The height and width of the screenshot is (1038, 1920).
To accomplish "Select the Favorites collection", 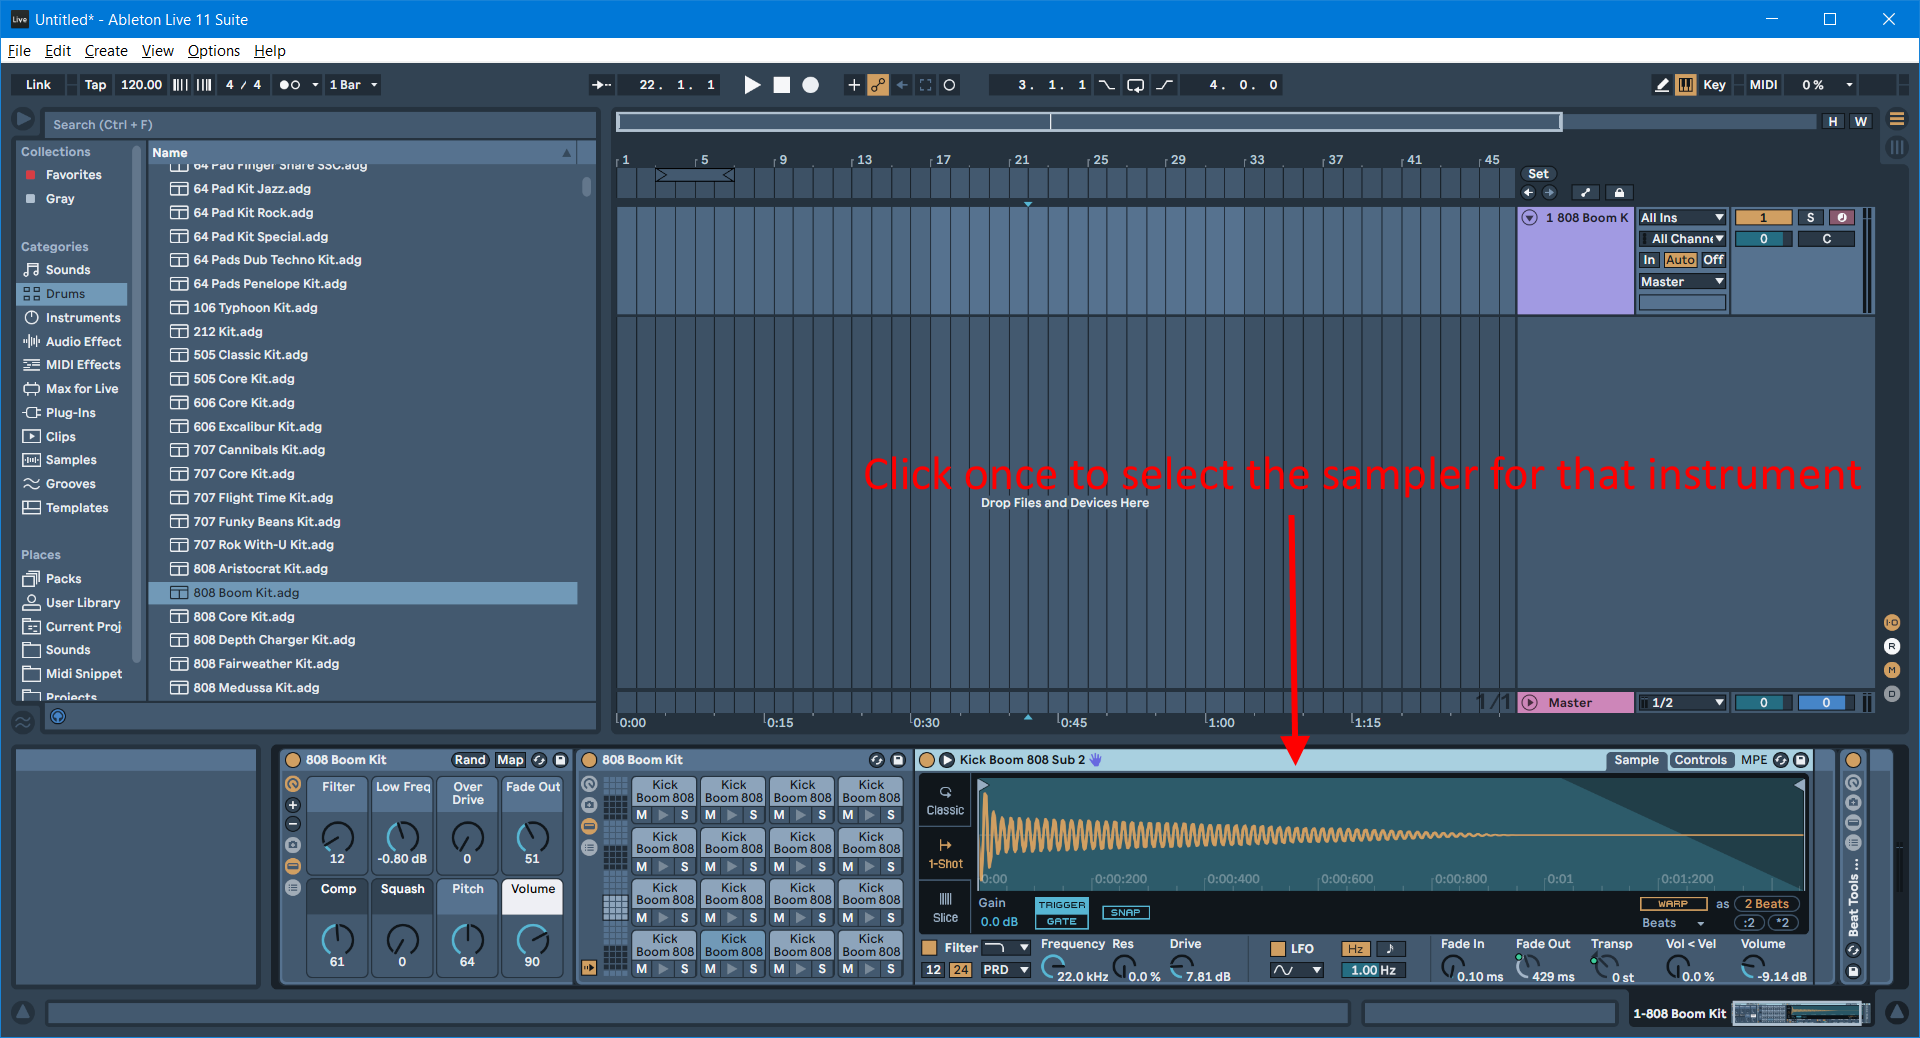I will click(73, 175).
